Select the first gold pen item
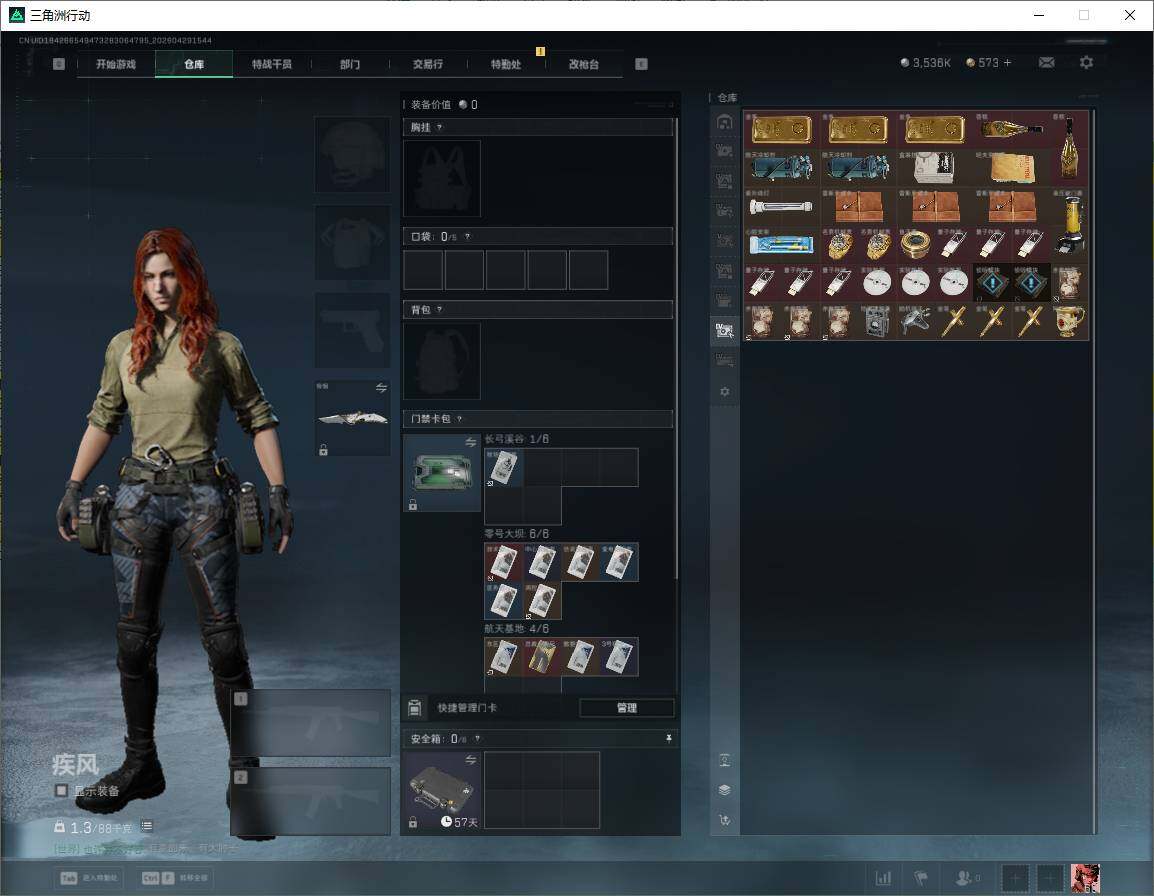Viewport: 1154px width, 896px height. tap(954, 322)
